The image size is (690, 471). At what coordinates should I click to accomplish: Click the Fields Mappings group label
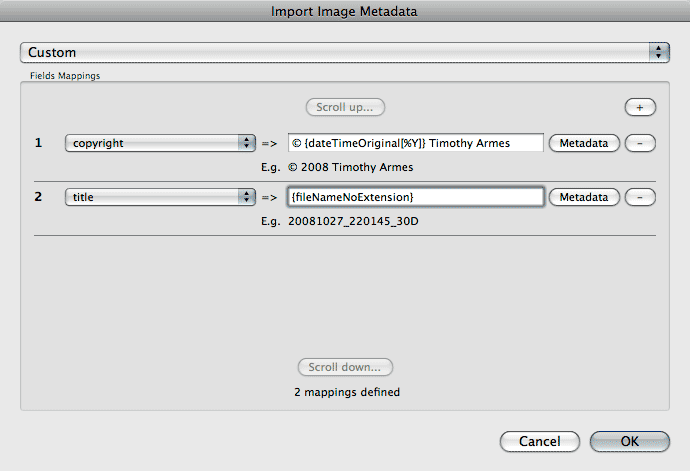point(63,75)
